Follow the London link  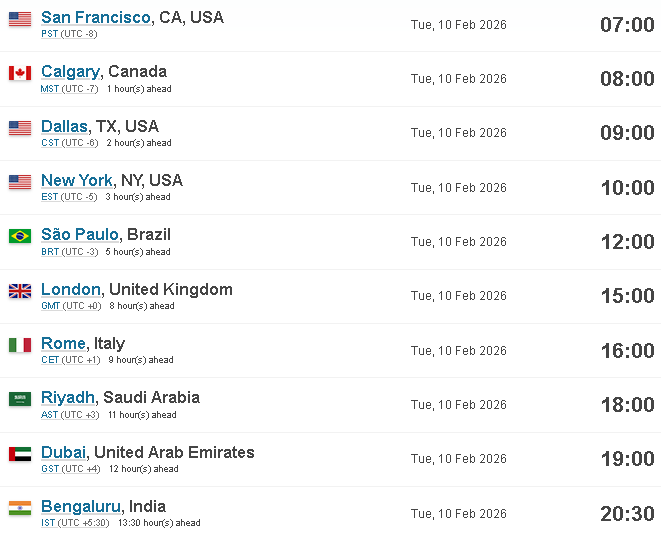71,290
